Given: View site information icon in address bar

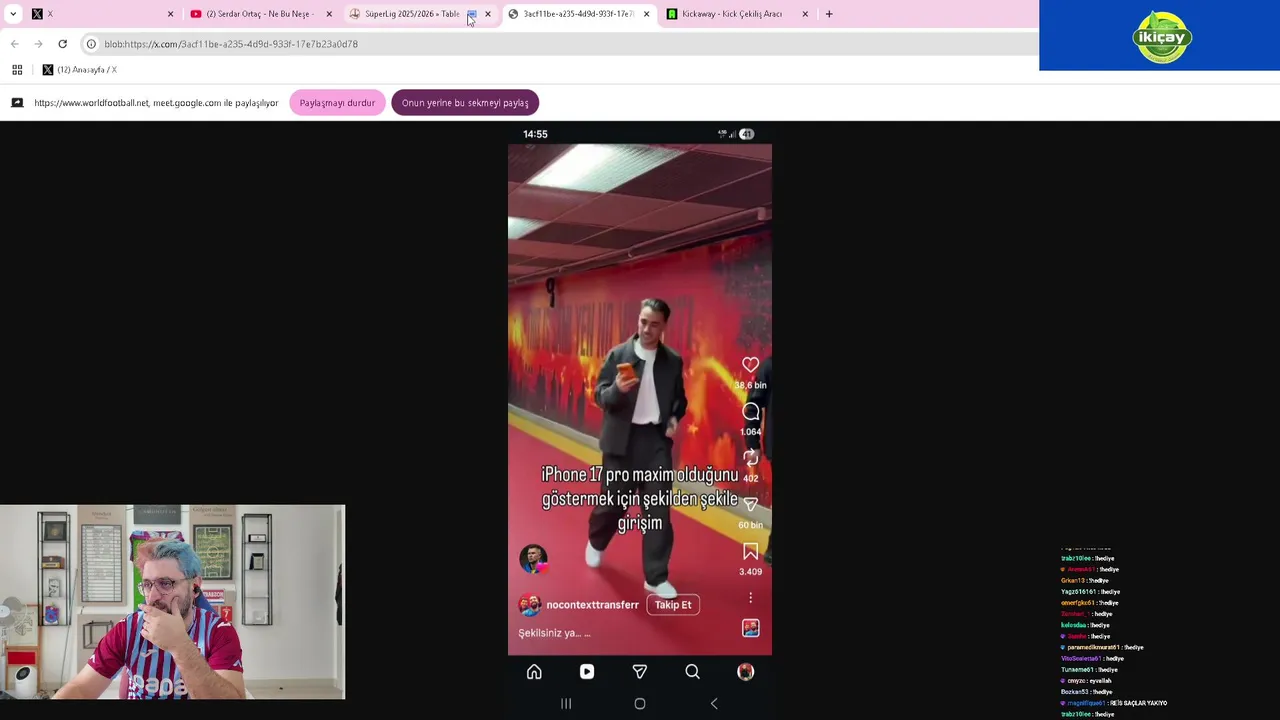Looking at the screenshot, I should (x=91, y=44).
